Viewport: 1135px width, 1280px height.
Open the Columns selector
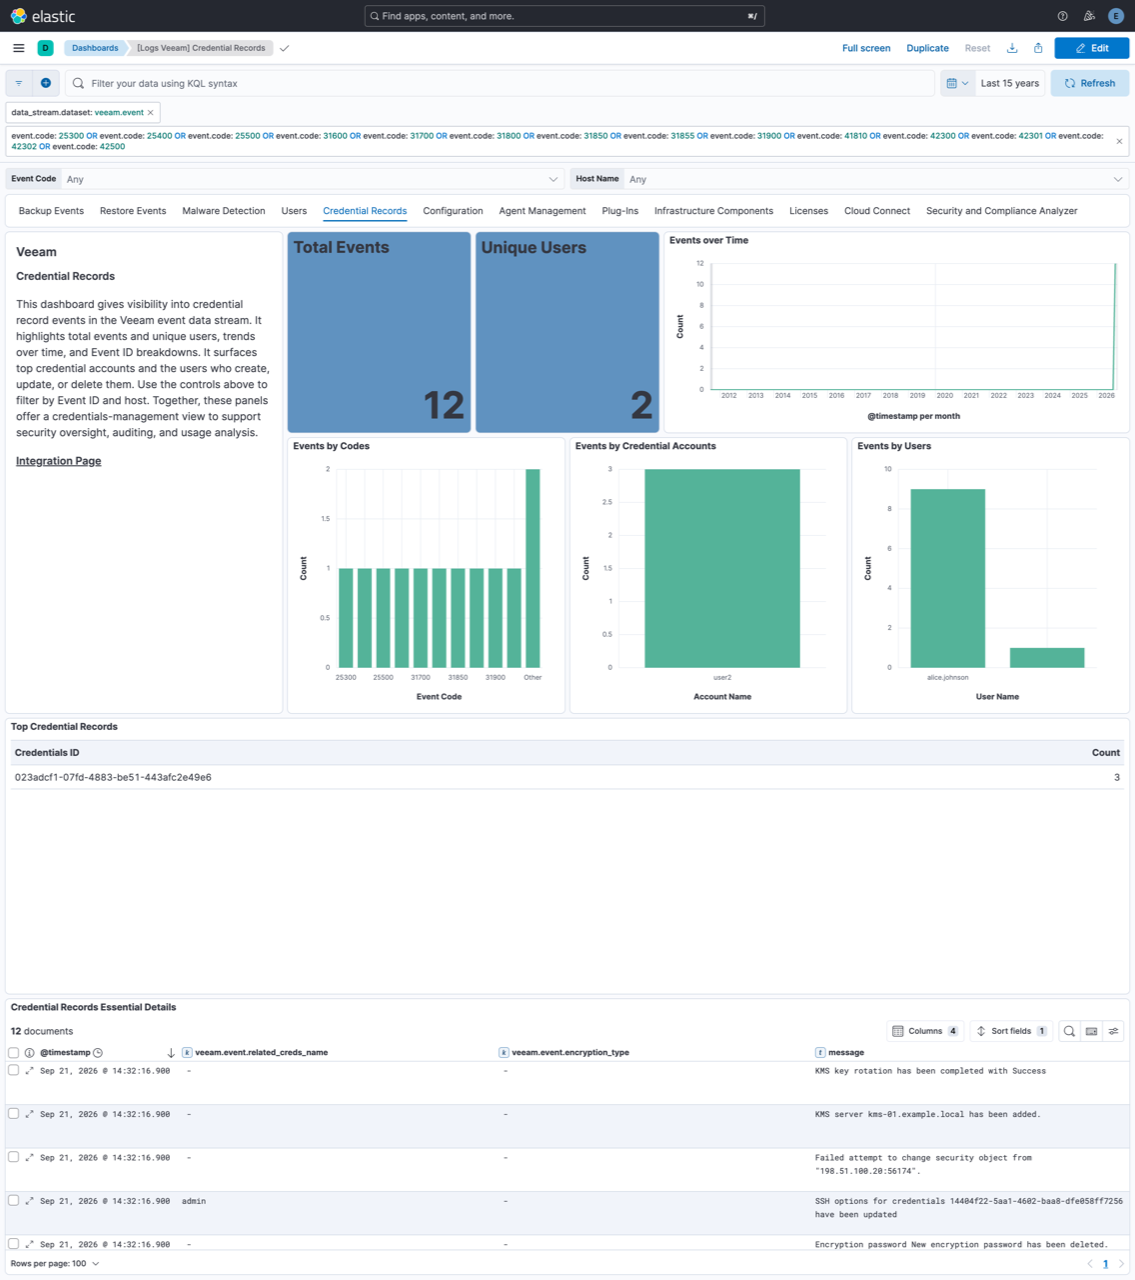tap(925, 1031)
